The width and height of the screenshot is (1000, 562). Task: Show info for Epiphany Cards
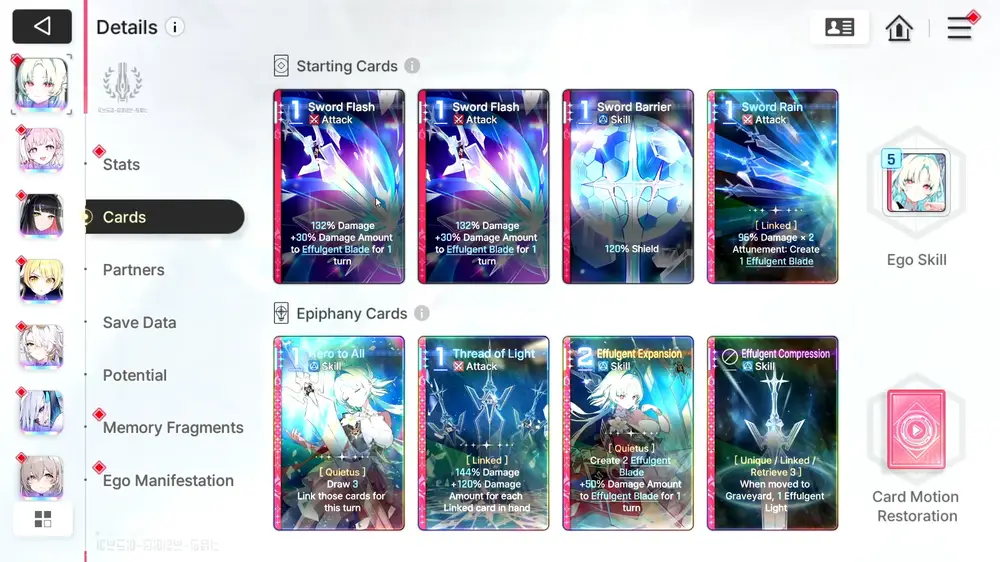click(x=422, y=313)
